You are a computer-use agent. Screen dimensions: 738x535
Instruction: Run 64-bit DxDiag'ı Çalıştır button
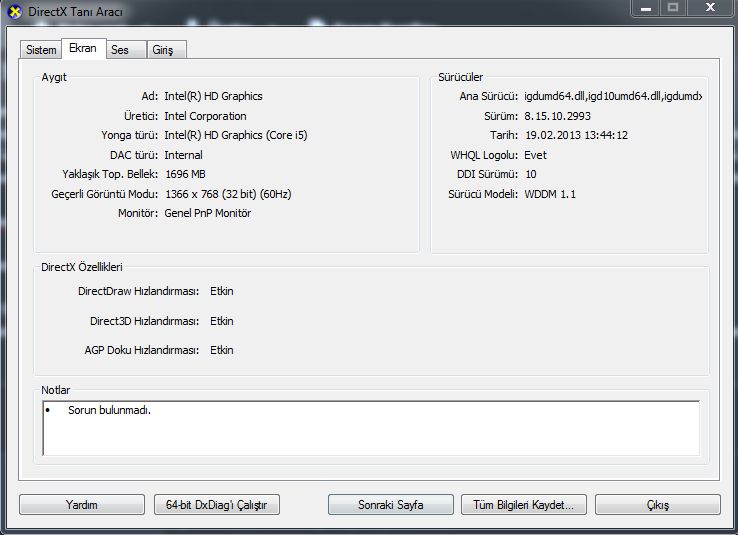(x=217, y=505)
